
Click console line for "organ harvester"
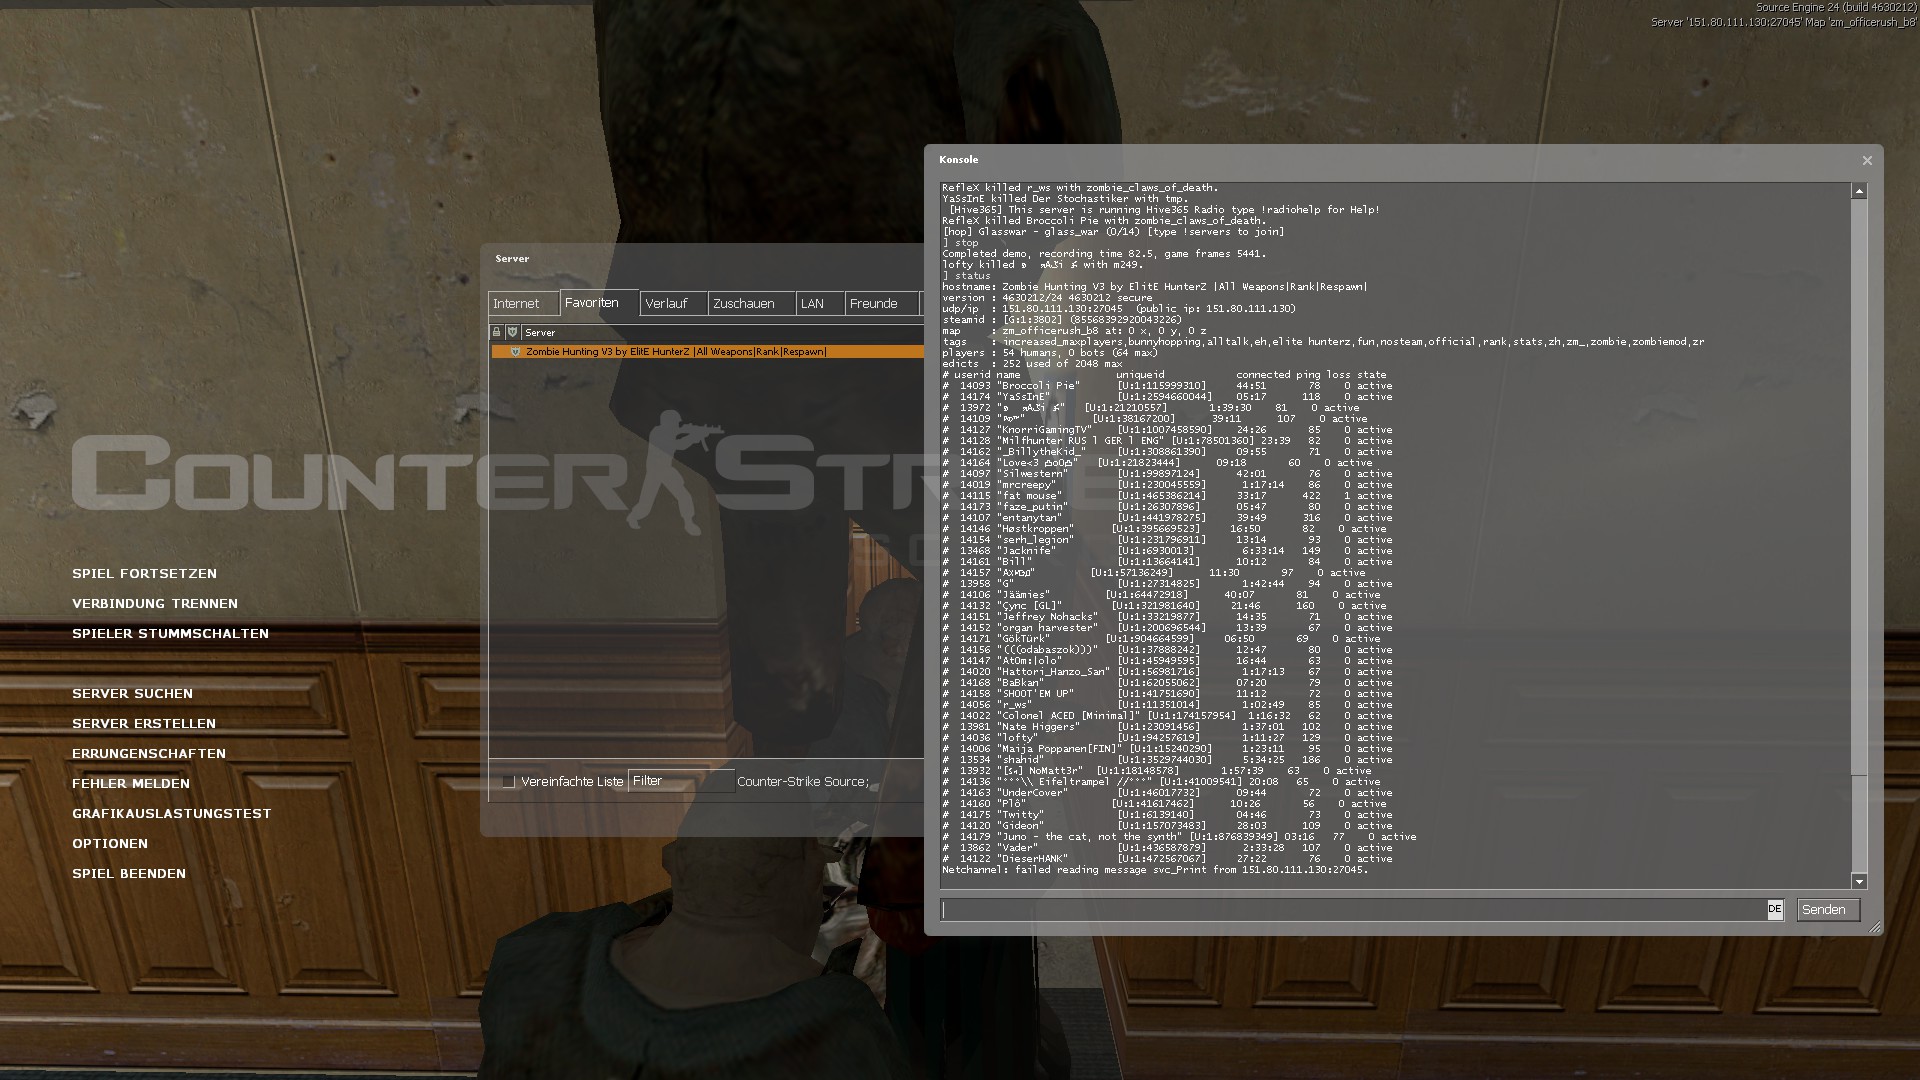click(1167, 628)
